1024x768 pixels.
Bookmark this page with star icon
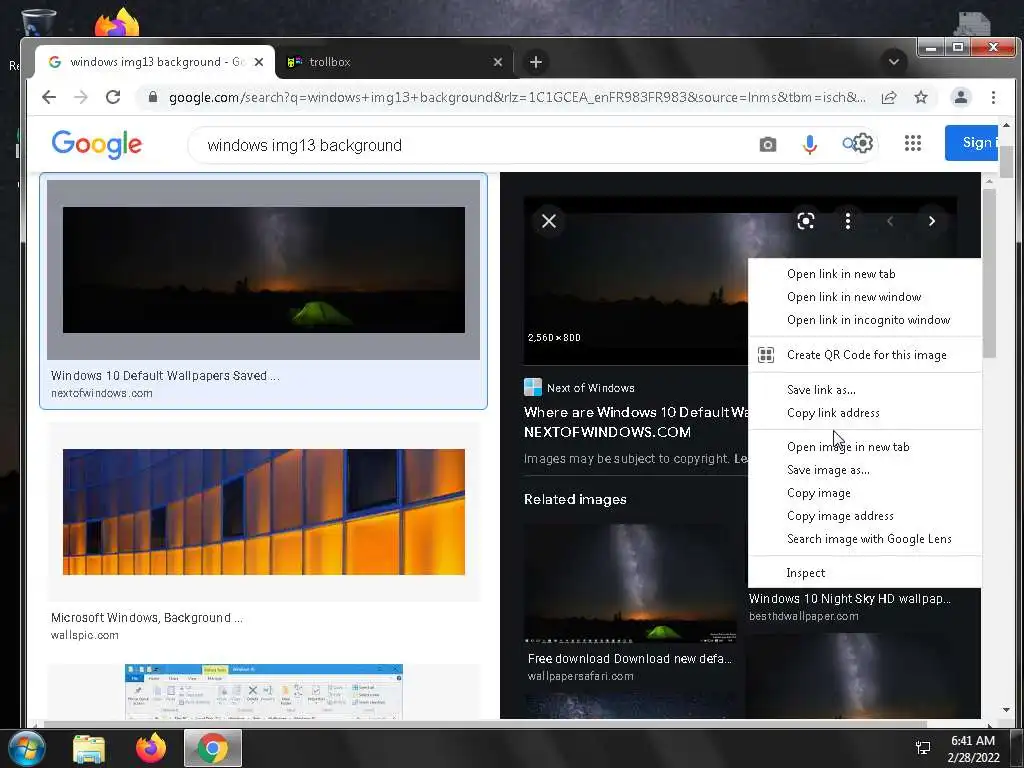click(x=921, y=97)
